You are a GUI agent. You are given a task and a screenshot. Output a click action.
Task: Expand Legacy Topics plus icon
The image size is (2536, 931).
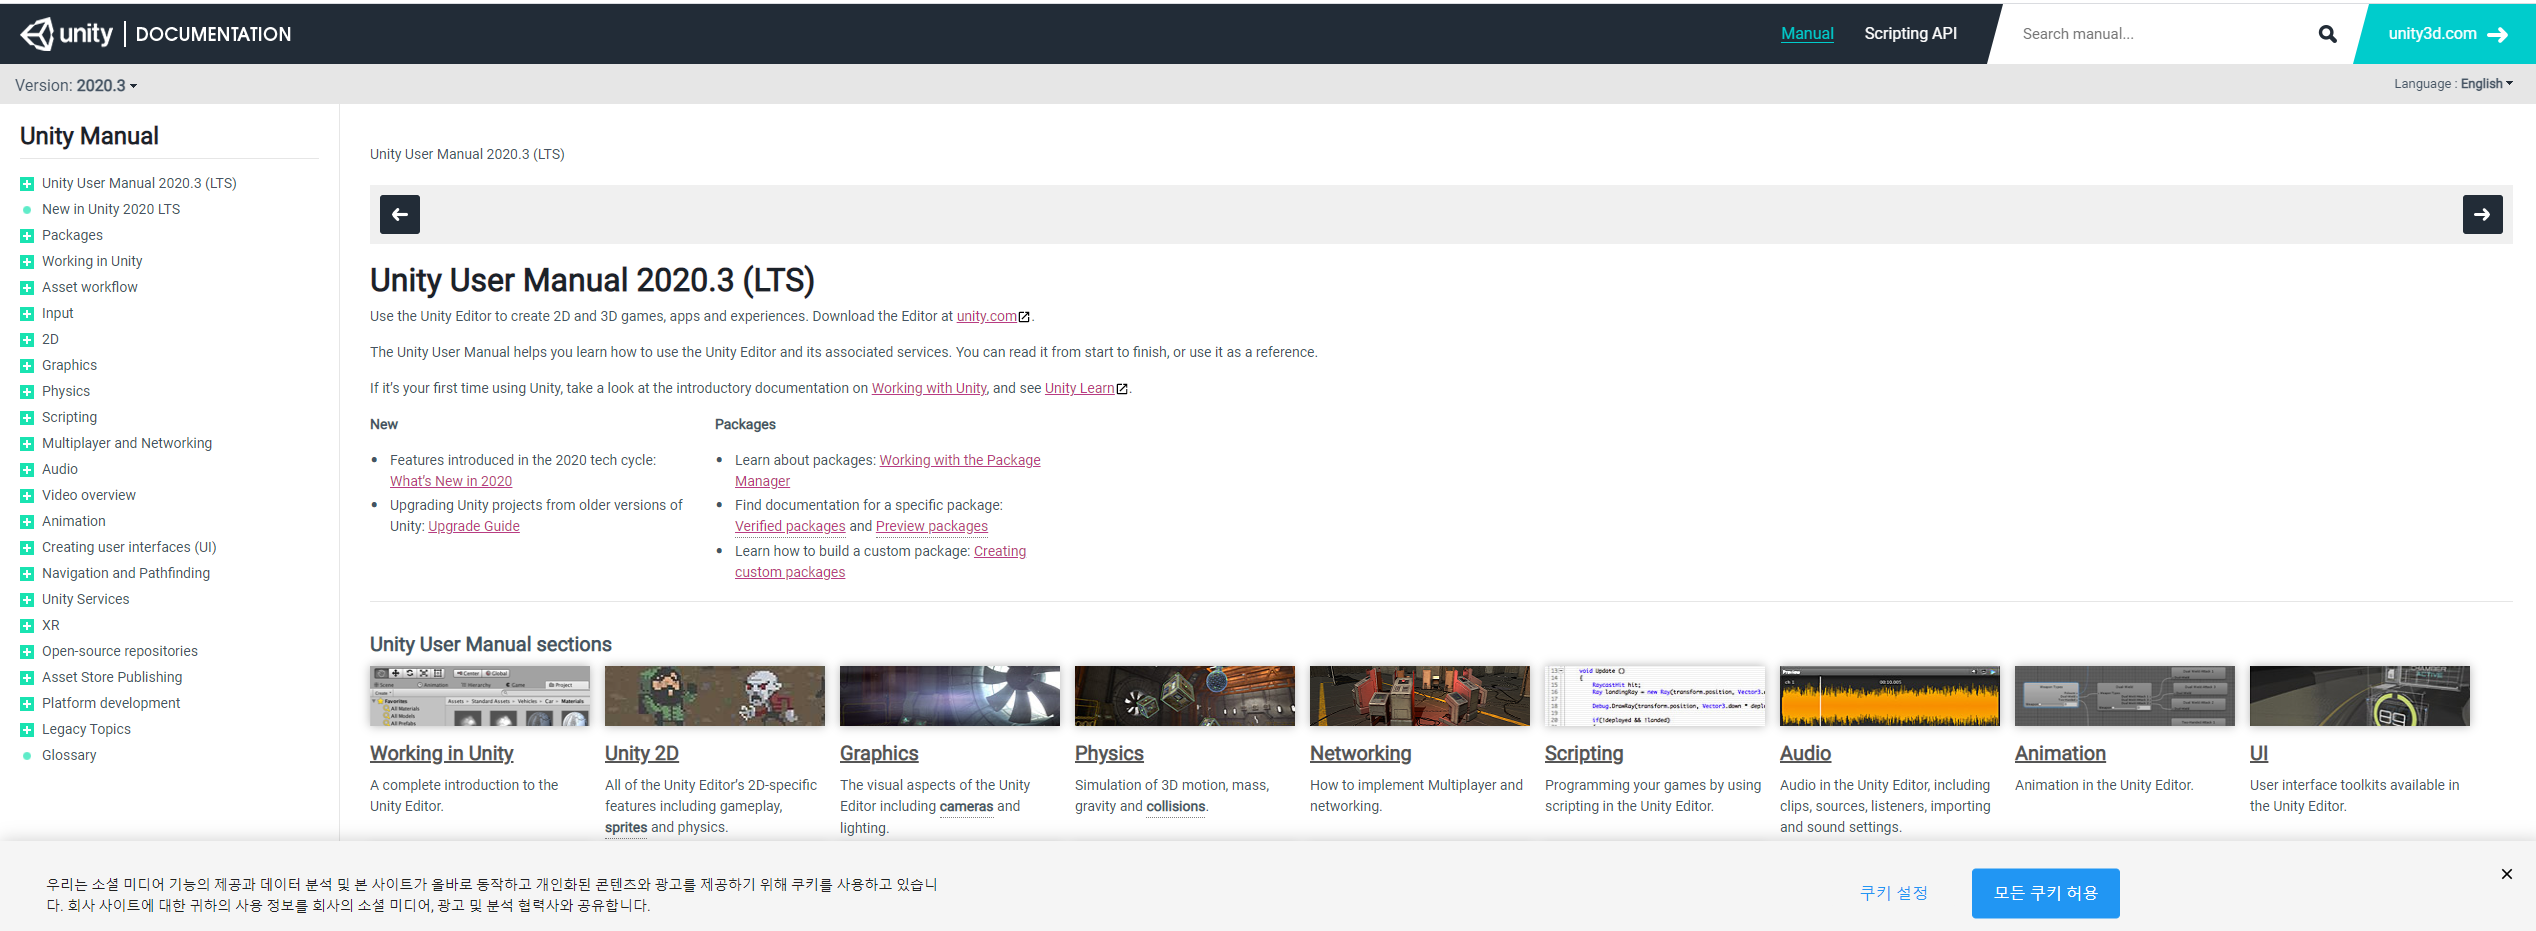[x=27, y=730]
